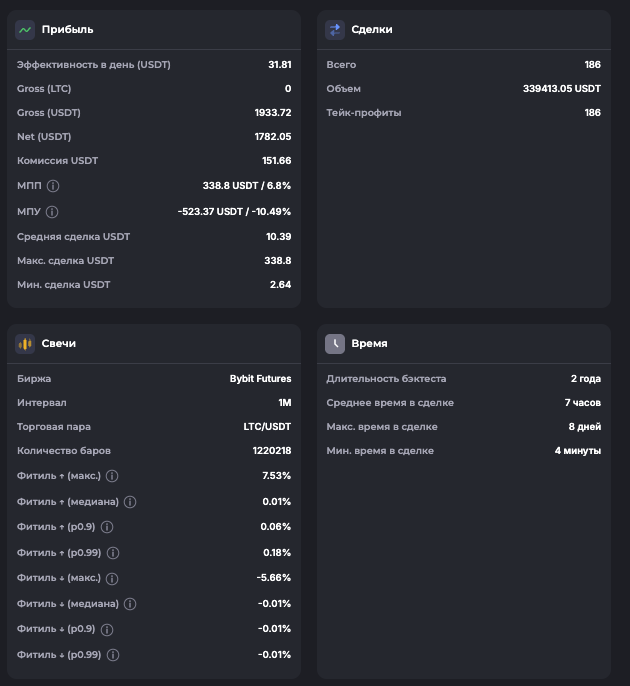Click the Сделки arrows icon

(335, 30)
